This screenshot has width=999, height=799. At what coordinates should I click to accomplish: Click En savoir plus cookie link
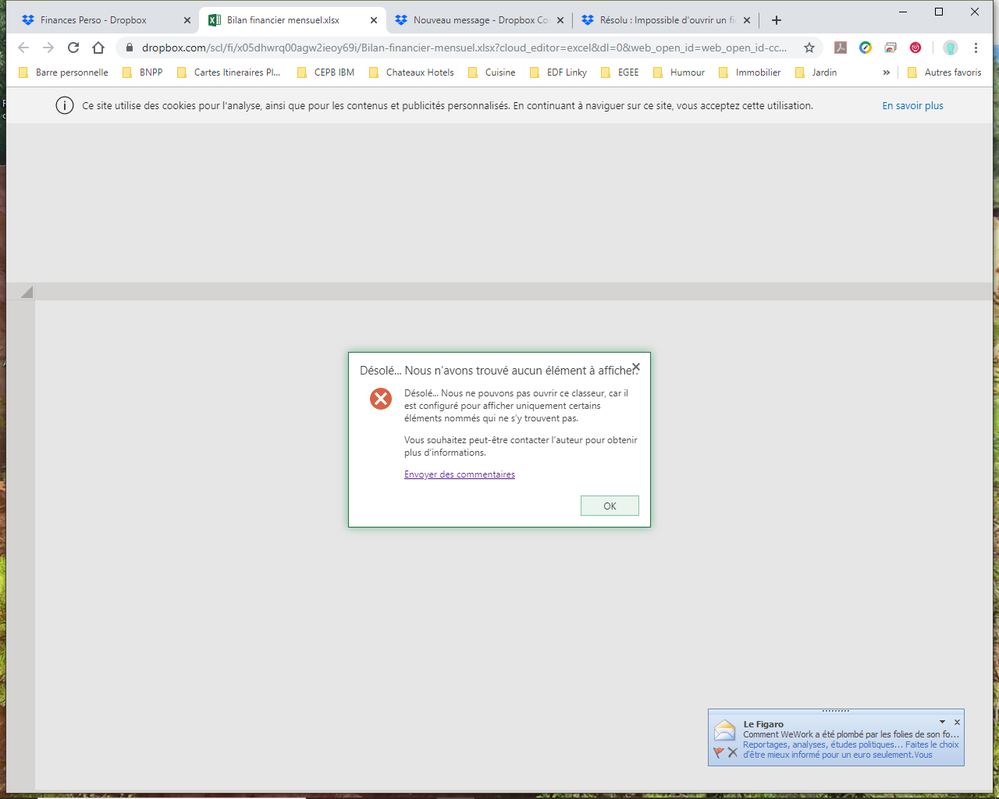click(x=912, y=106)
